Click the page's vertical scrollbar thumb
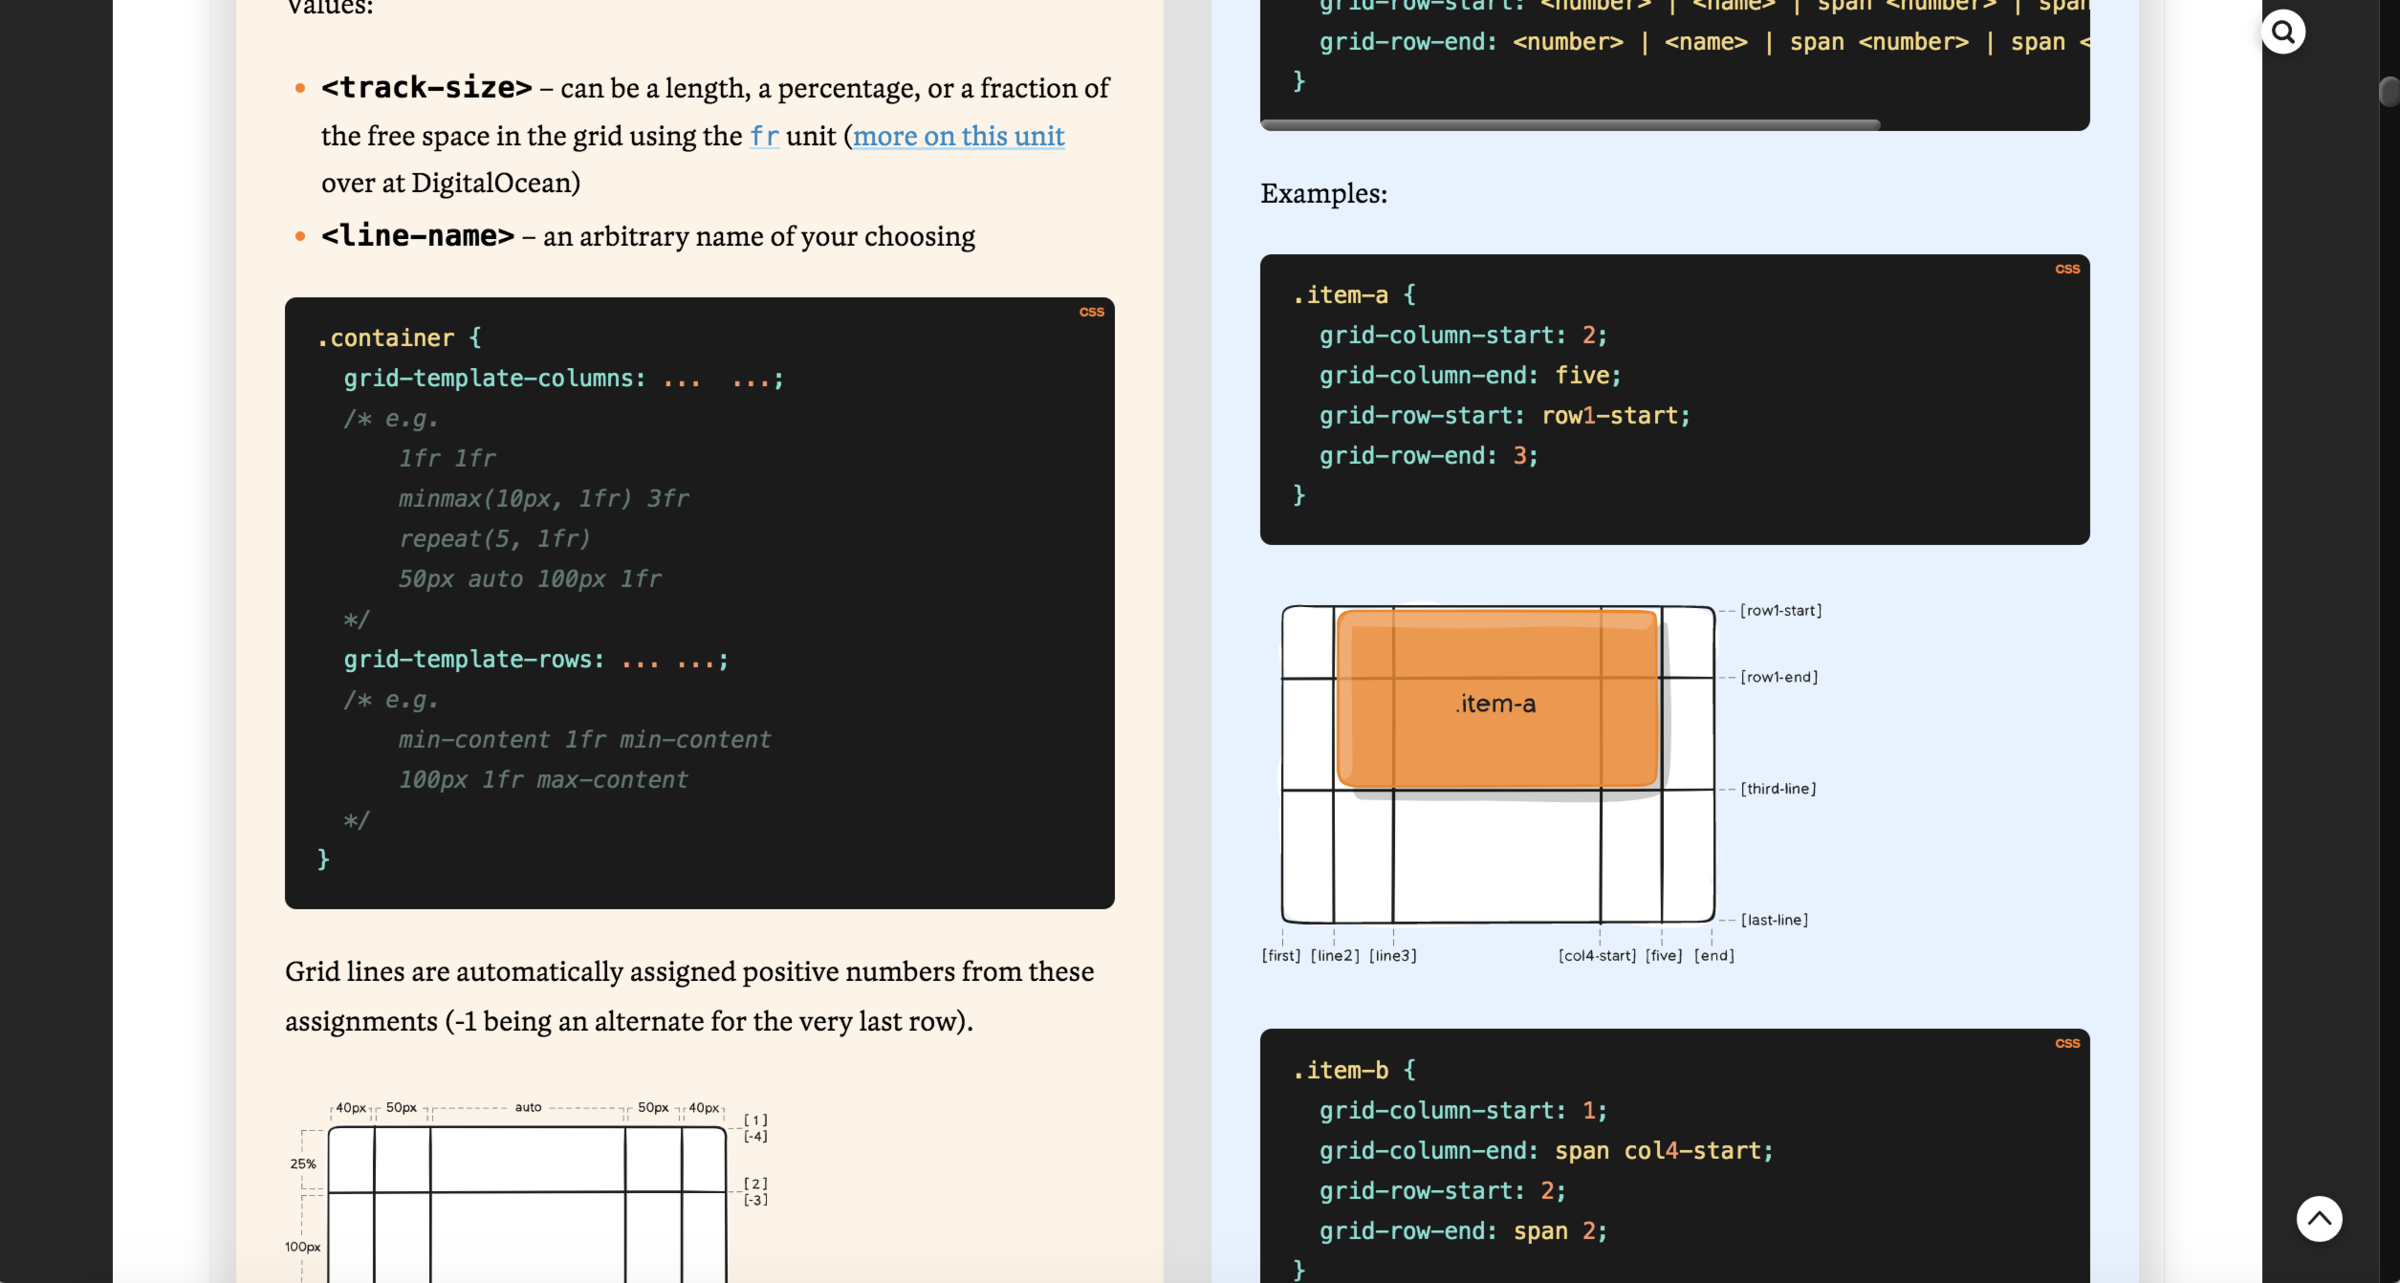2400x1283 pixels. coord(2389,91)
